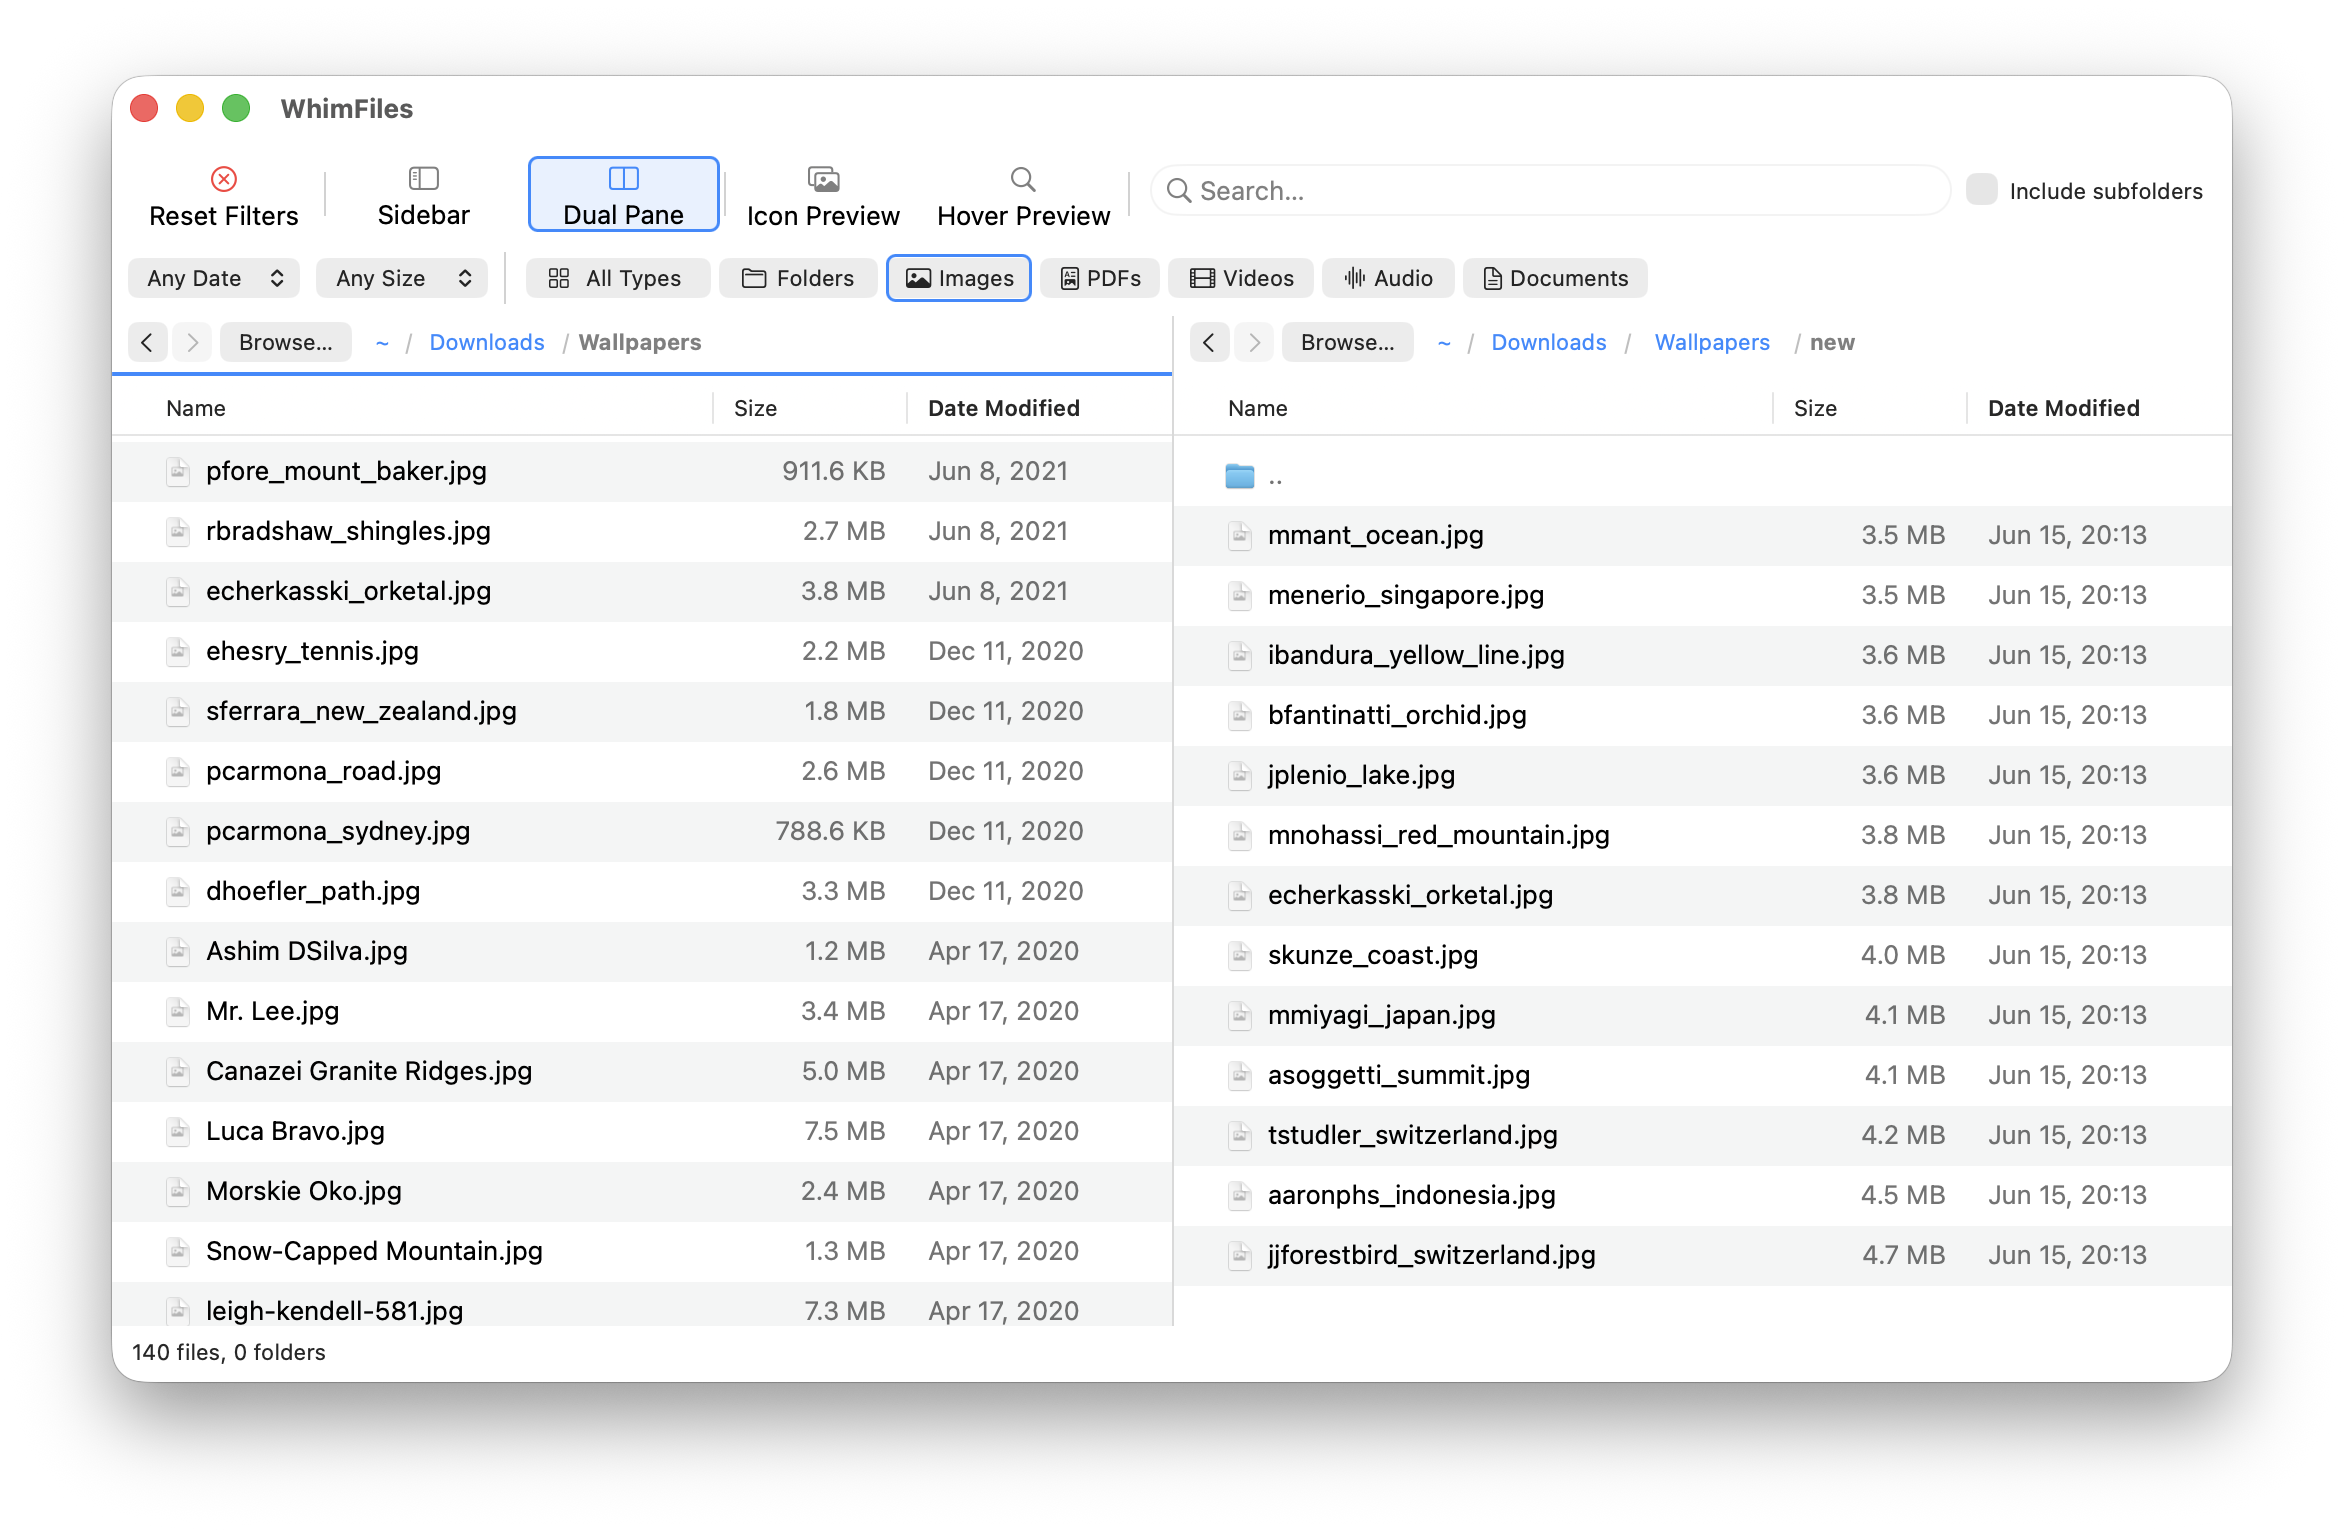Filter list to PDFs
2344x1530 pixels.
(x=1100, y=278)
